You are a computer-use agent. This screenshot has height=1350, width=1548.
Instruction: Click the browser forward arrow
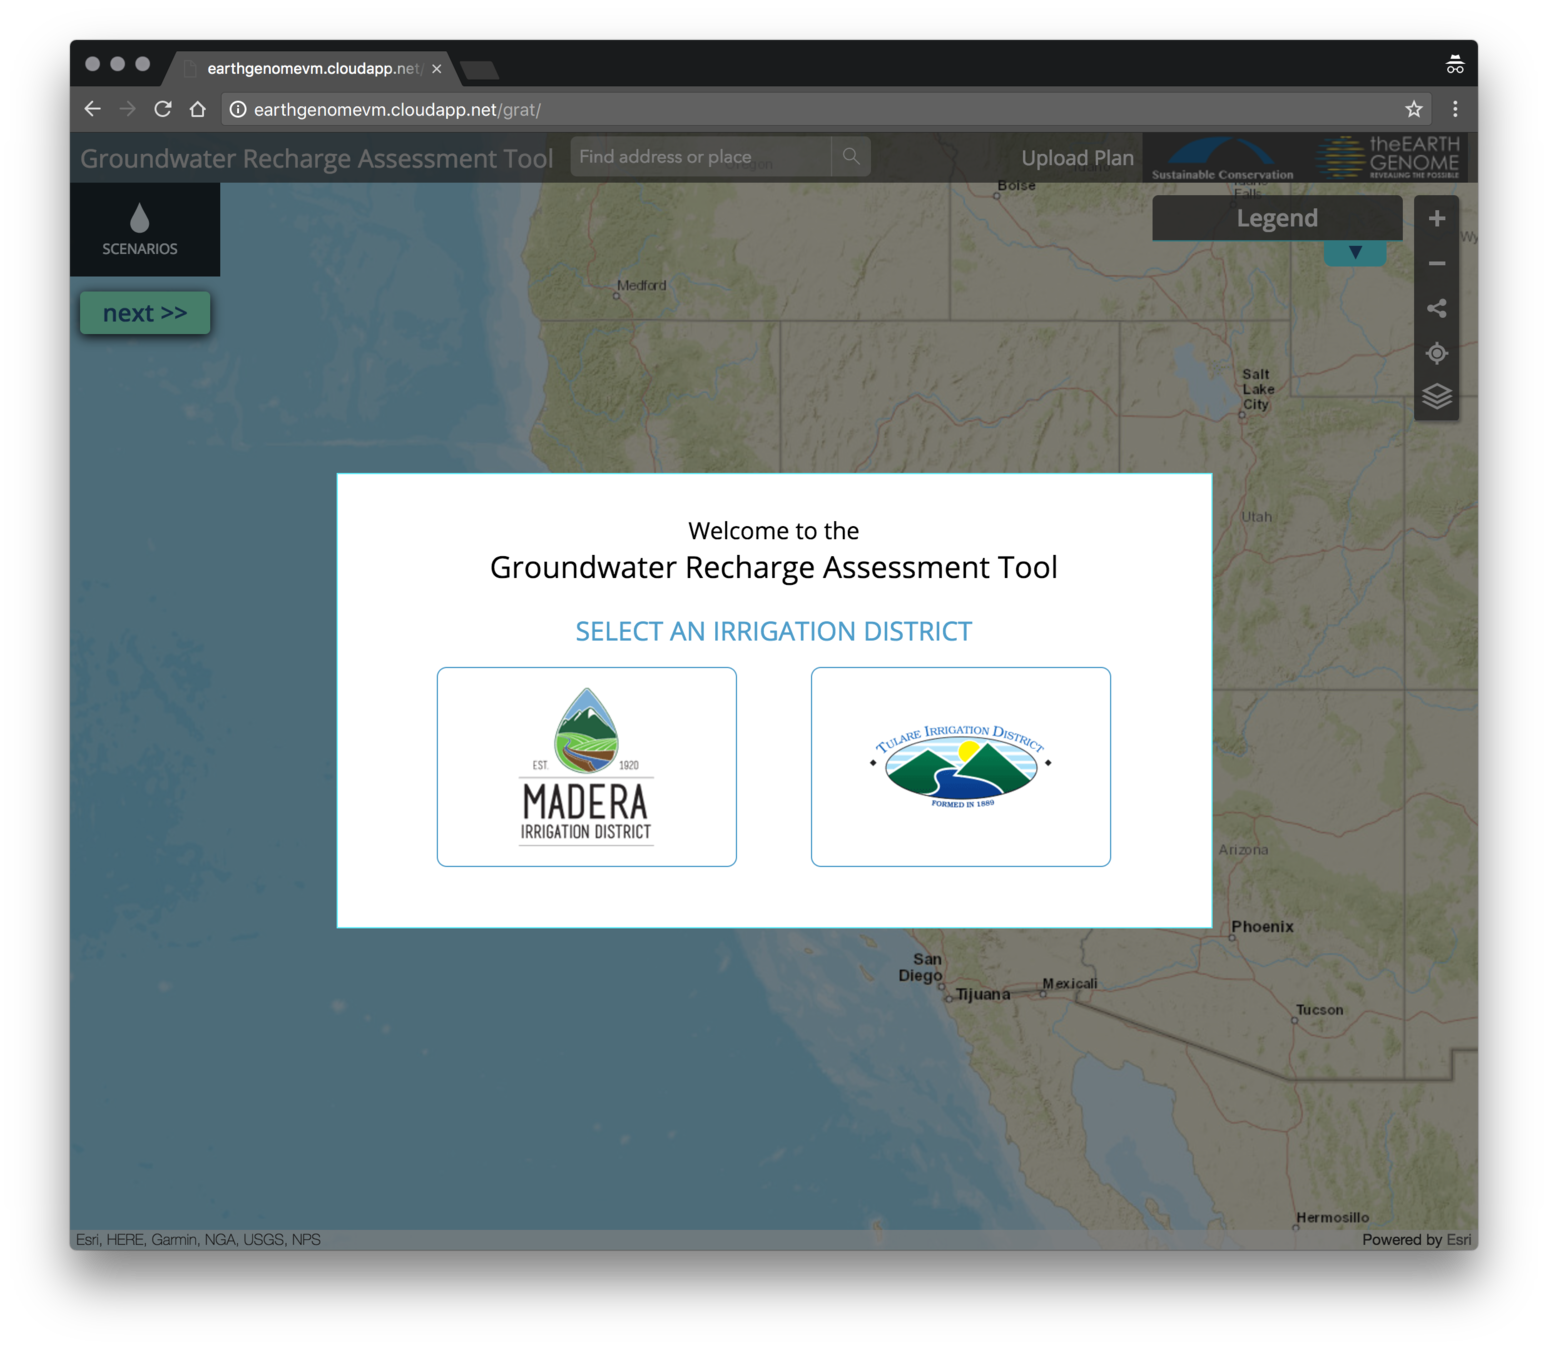(x=127, y=109)
